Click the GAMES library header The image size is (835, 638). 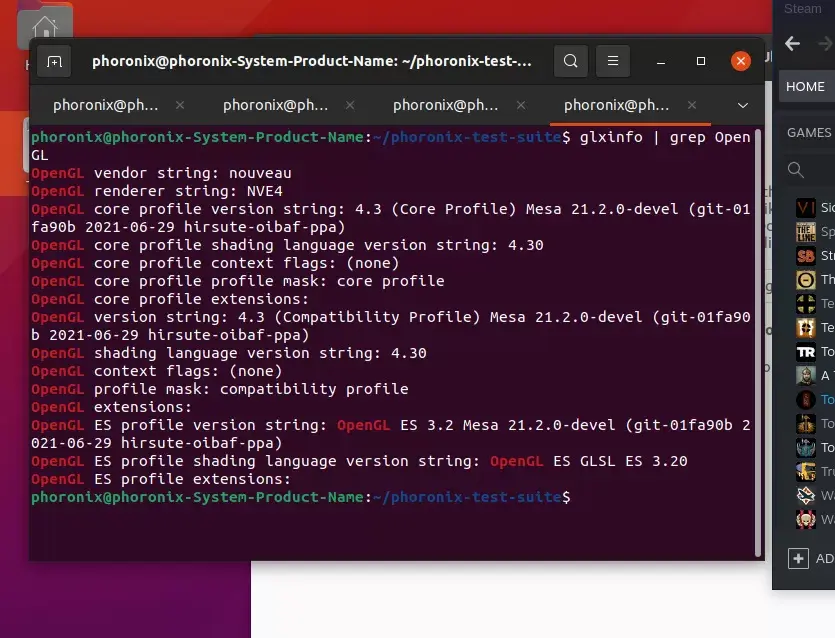click(809, 132)
